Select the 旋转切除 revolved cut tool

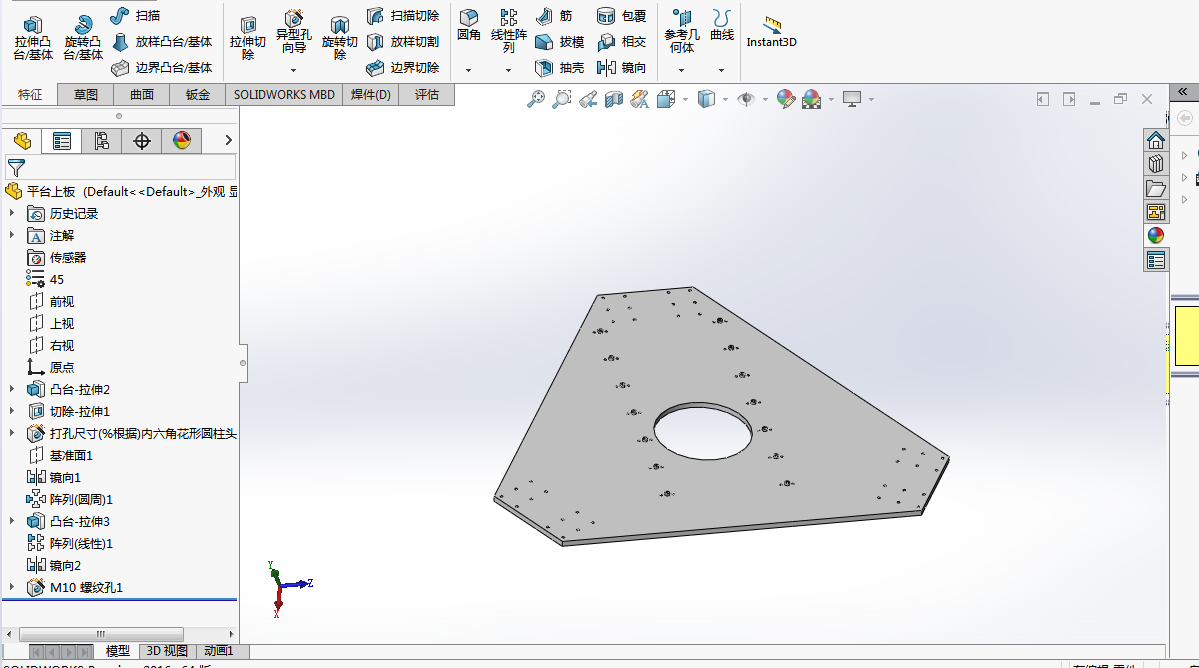point(340,38)
